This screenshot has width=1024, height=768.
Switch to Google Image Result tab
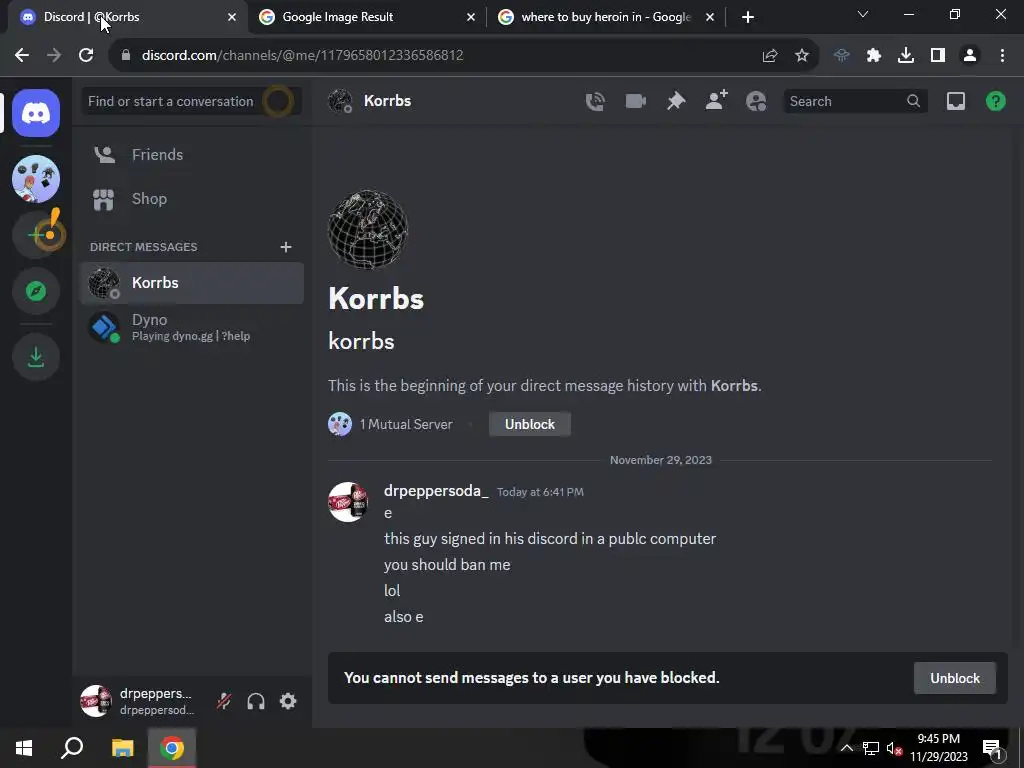coord(366,17)
